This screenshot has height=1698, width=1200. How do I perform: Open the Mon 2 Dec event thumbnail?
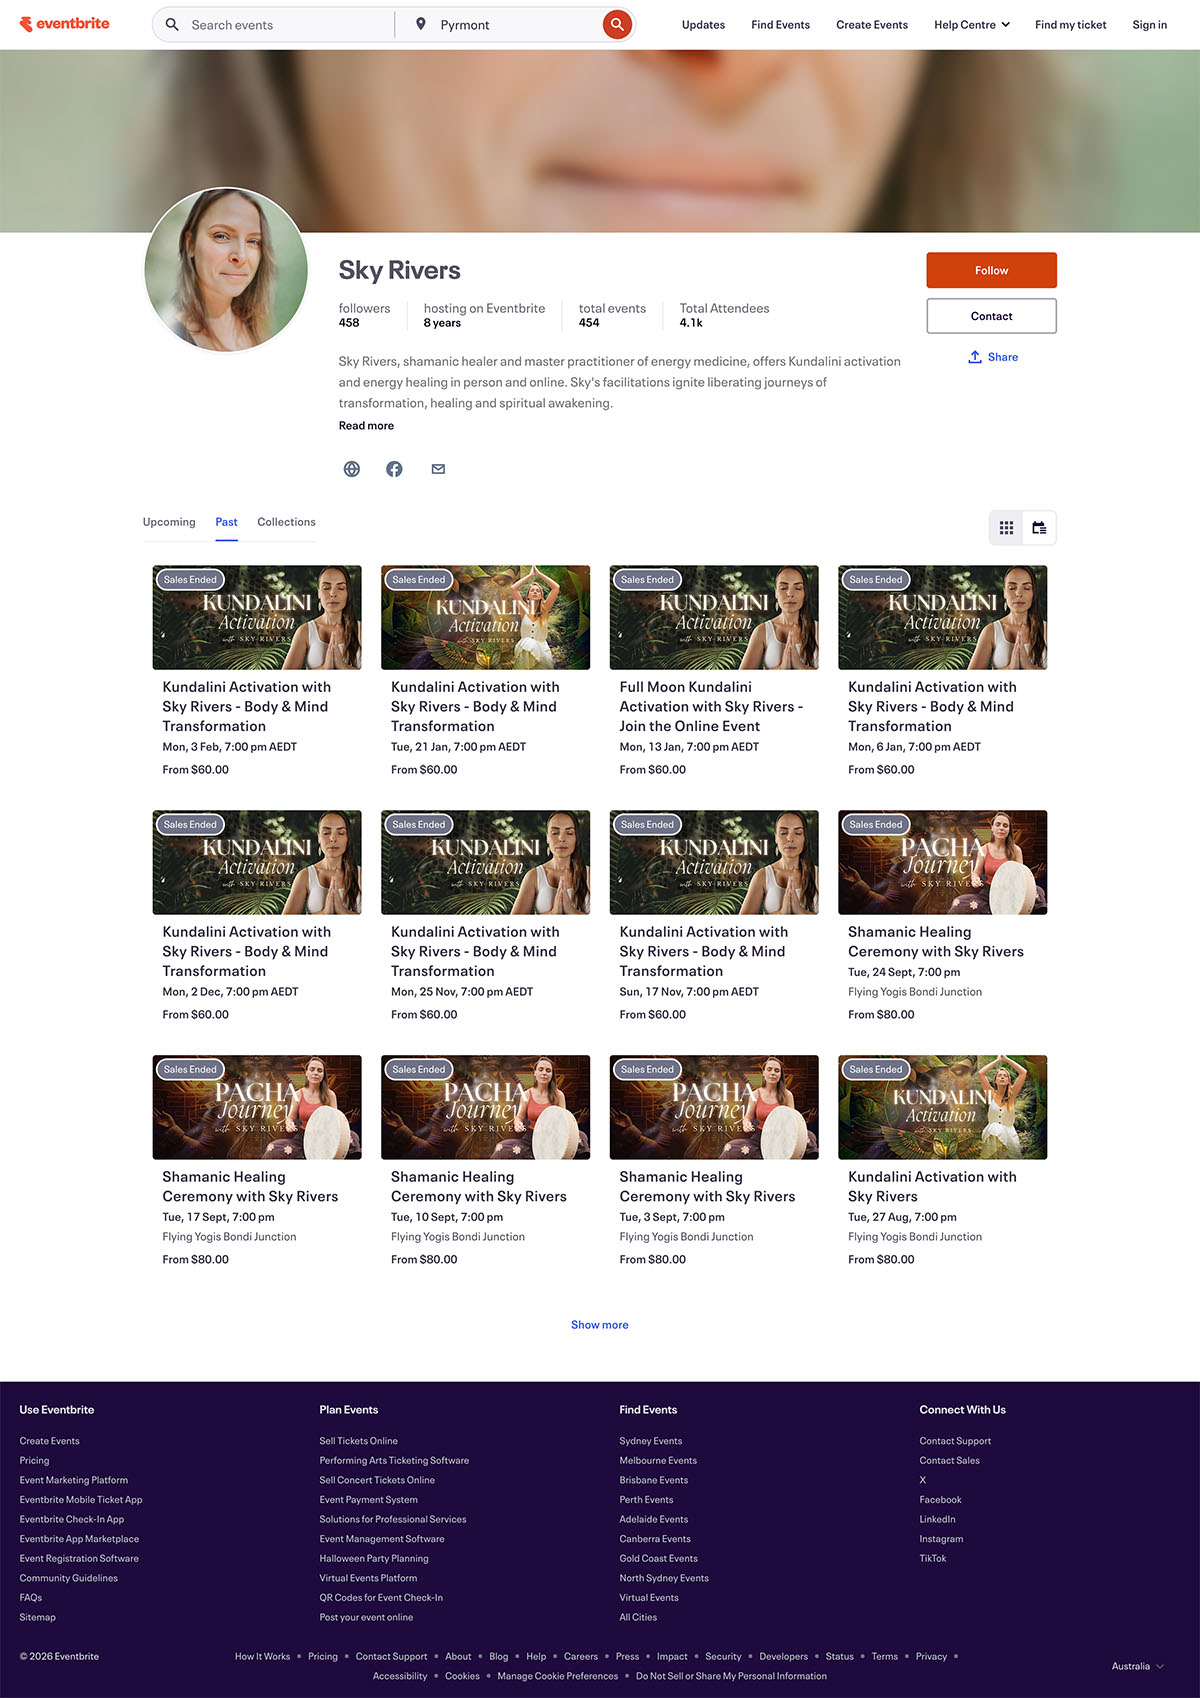pos(257,863)
